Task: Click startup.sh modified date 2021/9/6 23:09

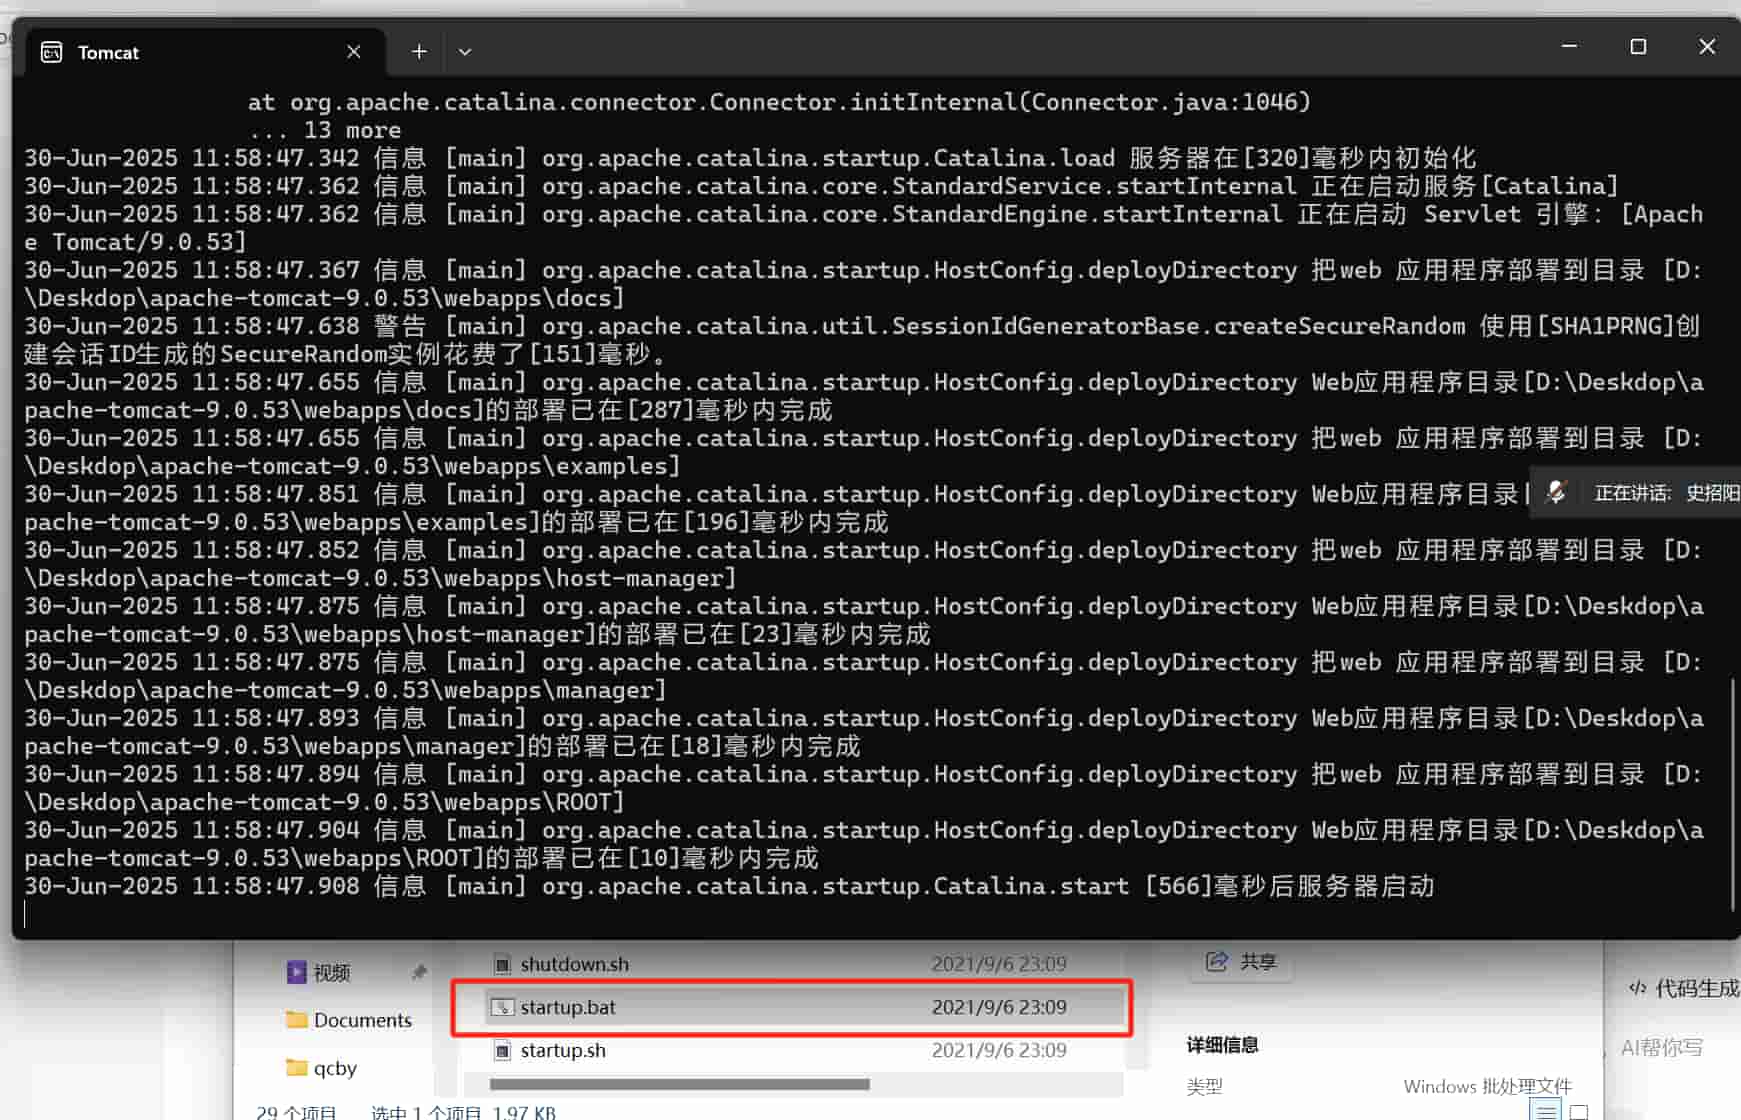Action: click(999, 1050)
